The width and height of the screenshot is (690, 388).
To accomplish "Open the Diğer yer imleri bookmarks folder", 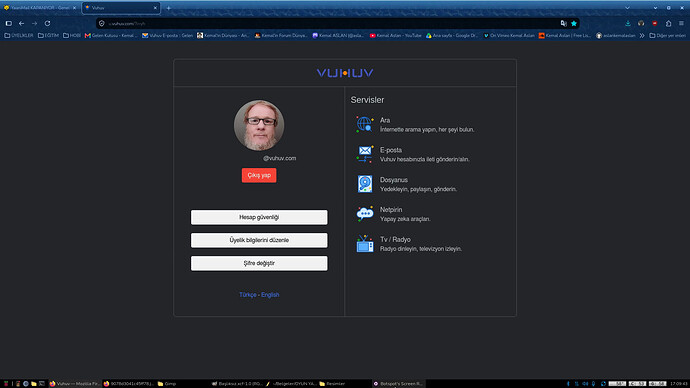I will pos(668,36).
